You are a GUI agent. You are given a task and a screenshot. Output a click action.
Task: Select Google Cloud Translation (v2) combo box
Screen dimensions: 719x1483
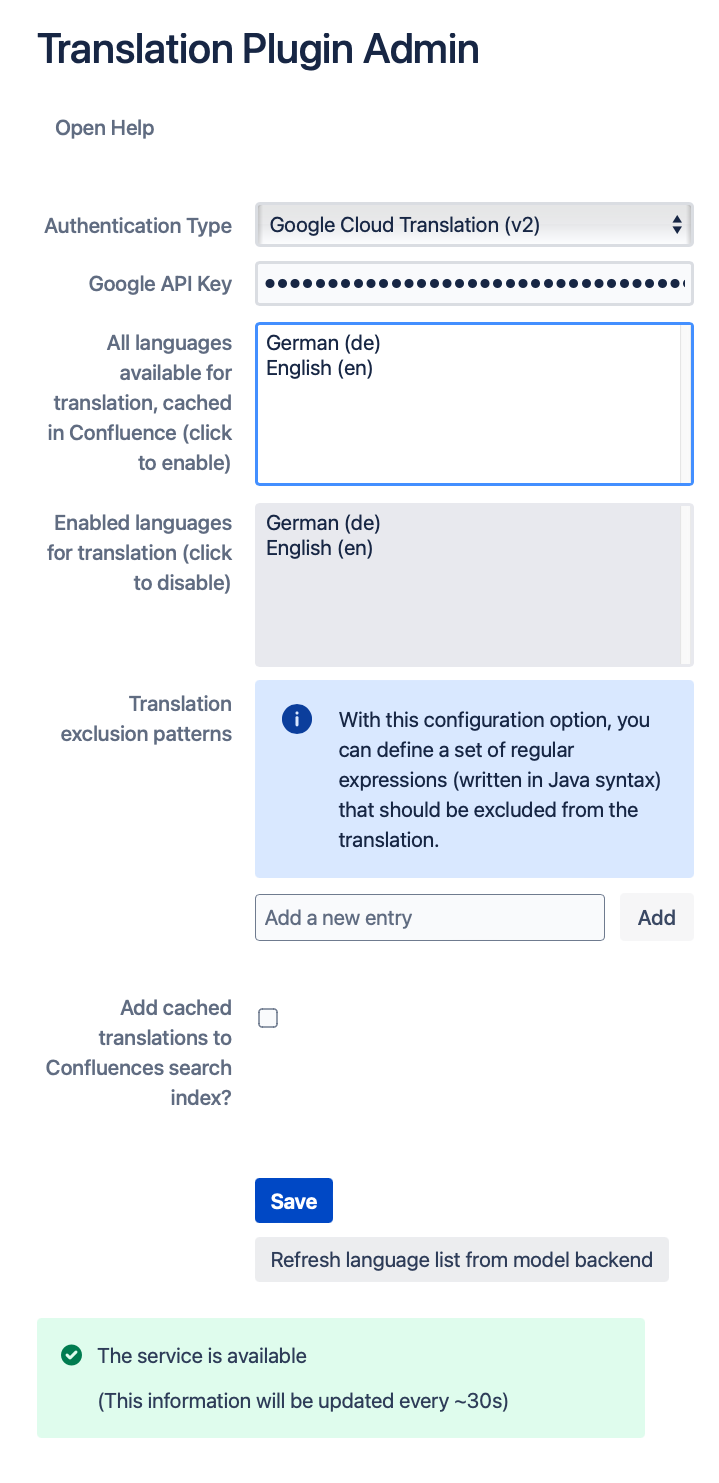point(473,224)
